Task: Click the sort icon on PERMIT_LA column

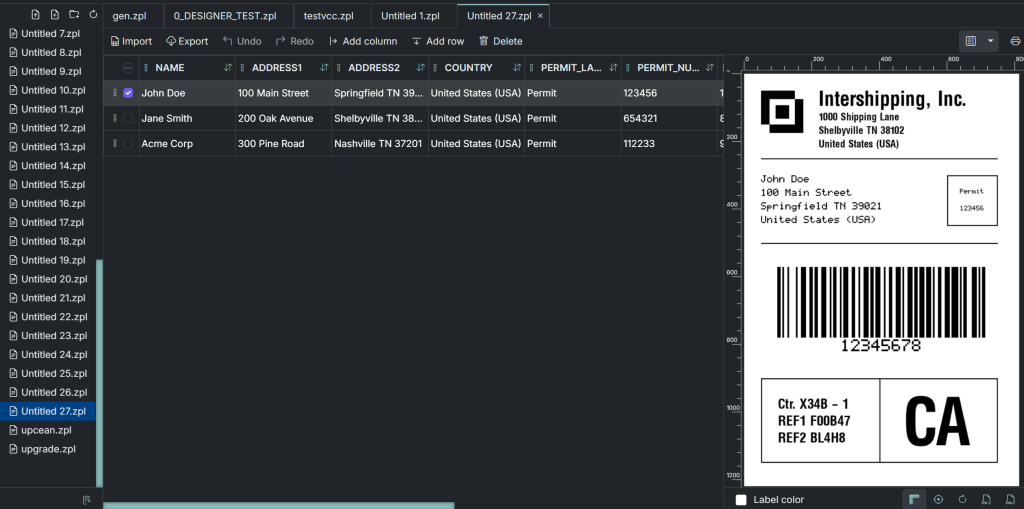Action: 613,68
